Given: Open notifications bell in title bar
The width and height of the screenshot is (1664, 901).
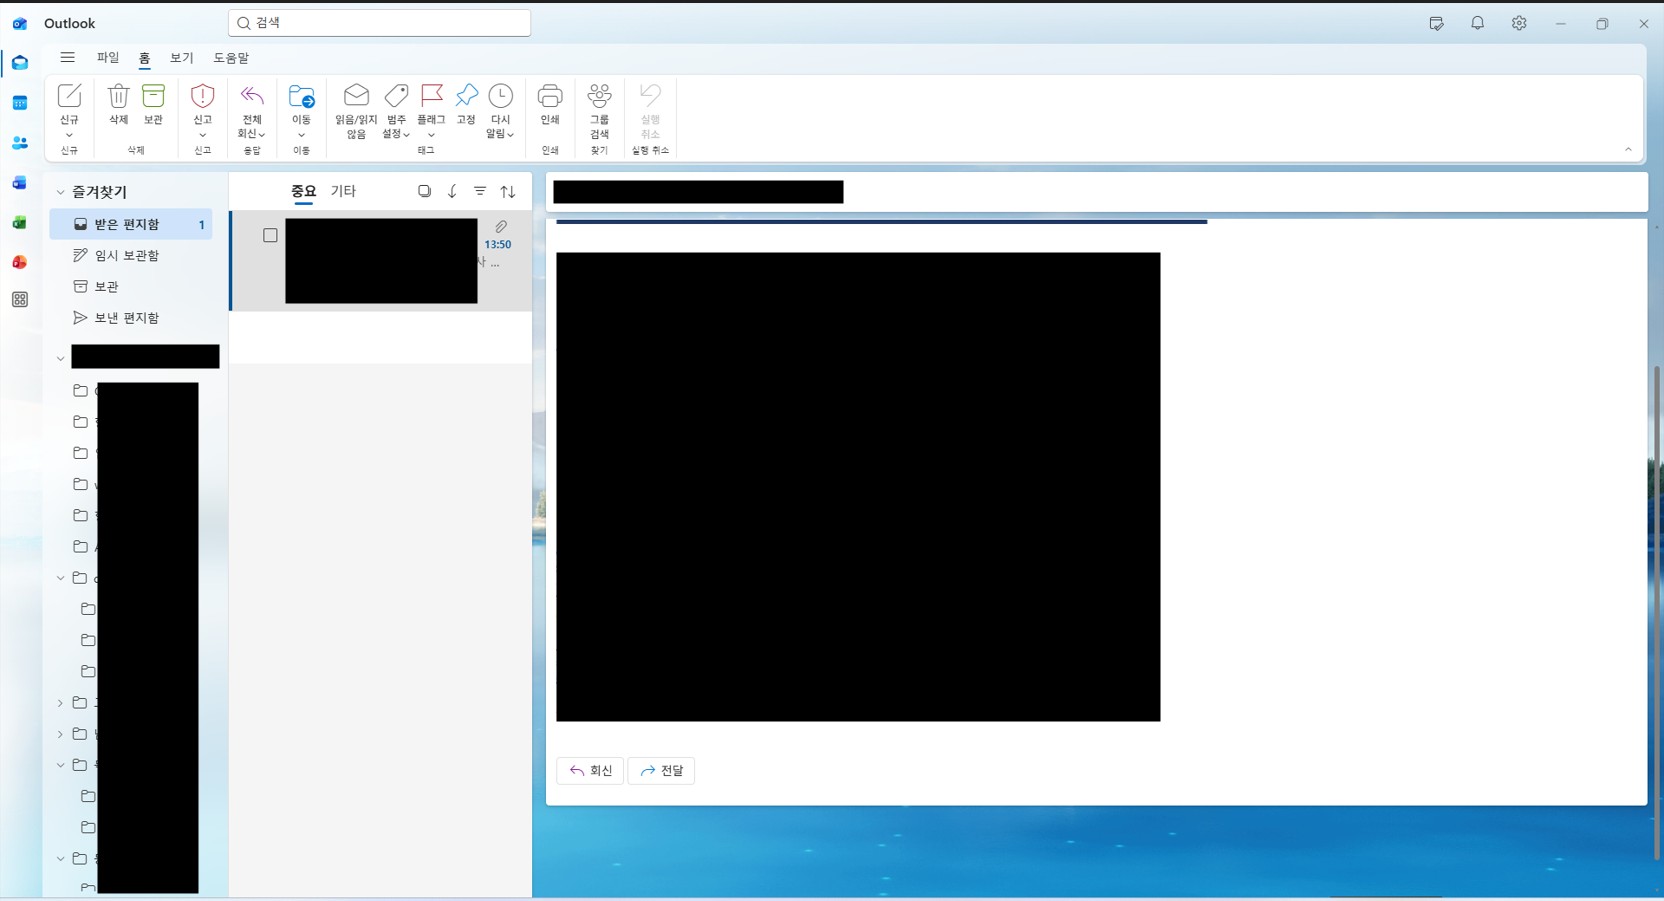Looking at the screenshot, I should pos(1477,23).
